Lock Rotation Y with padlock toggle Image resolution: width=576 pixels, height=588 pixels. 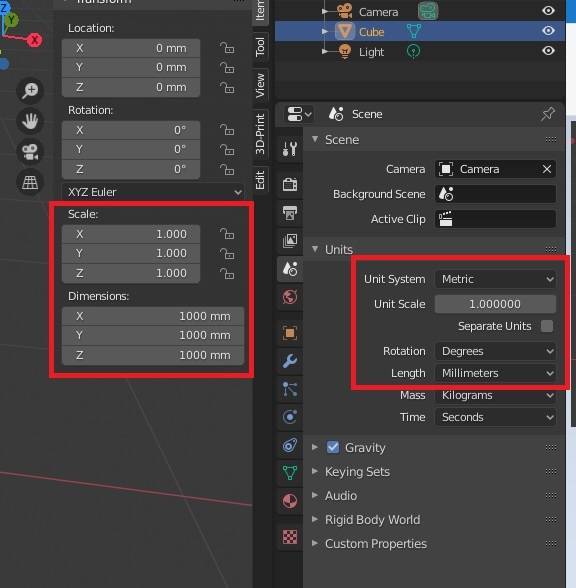pyautogui.click(x=227, y=150)
